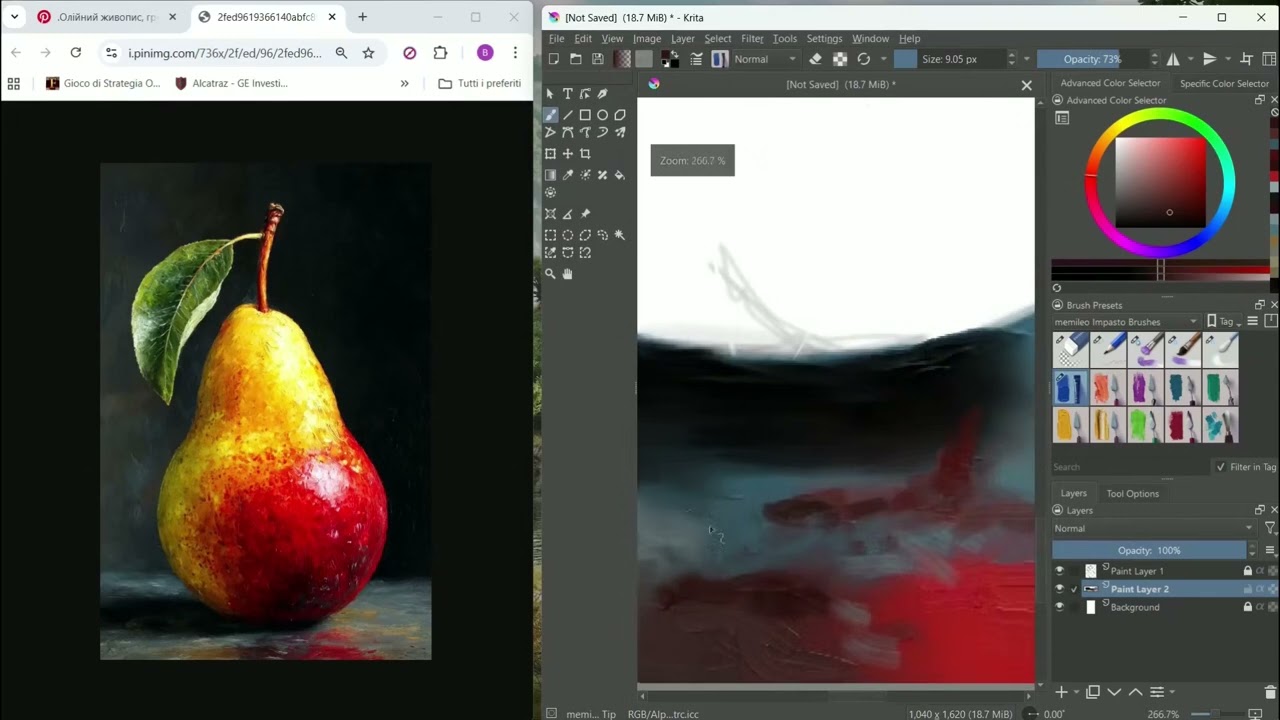This screenshot has height=720, width=1280.
Task: Select the Pan hand tool
Action: (x=568, y=274)
